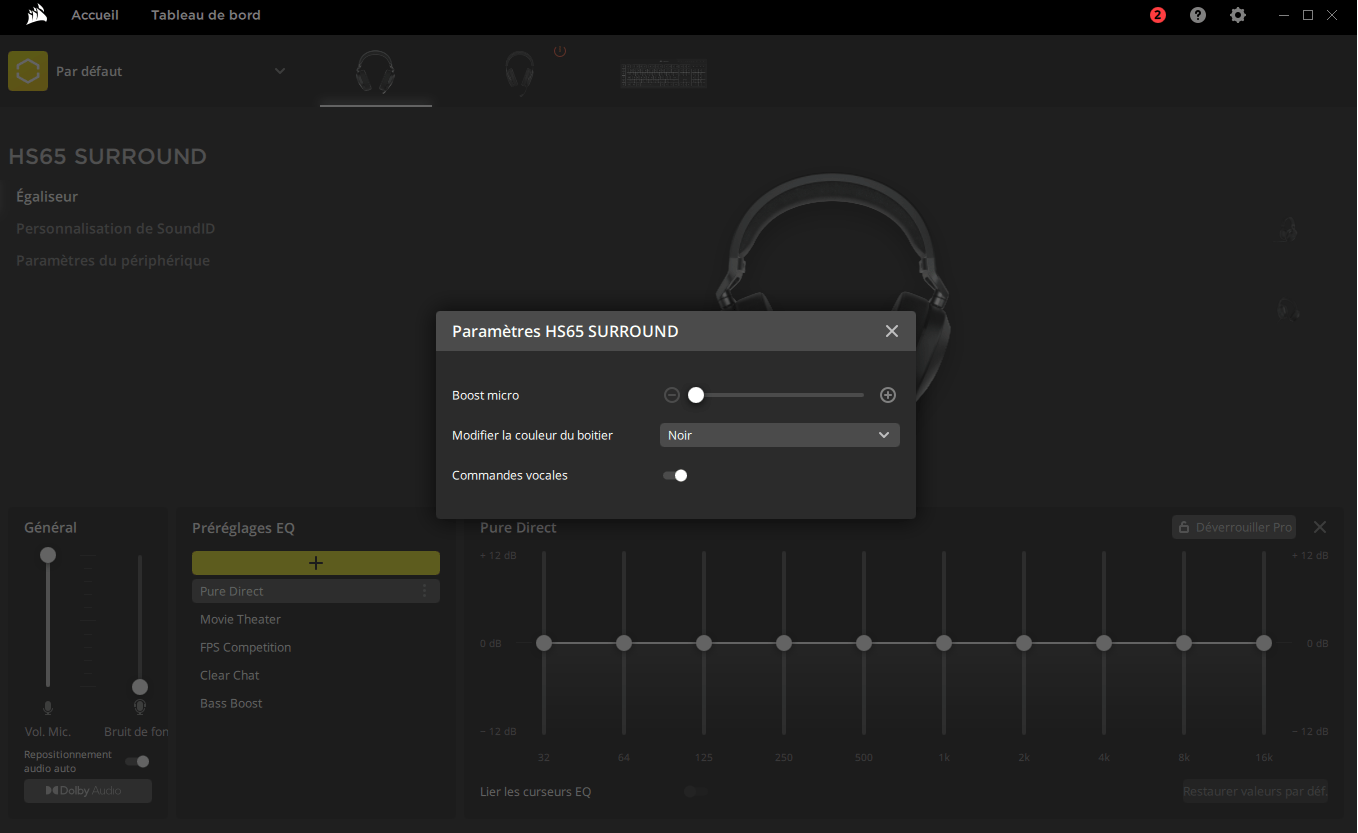Click the minus icon for Boost micro
Screen dimensions: 1358x833
(672, 395)
